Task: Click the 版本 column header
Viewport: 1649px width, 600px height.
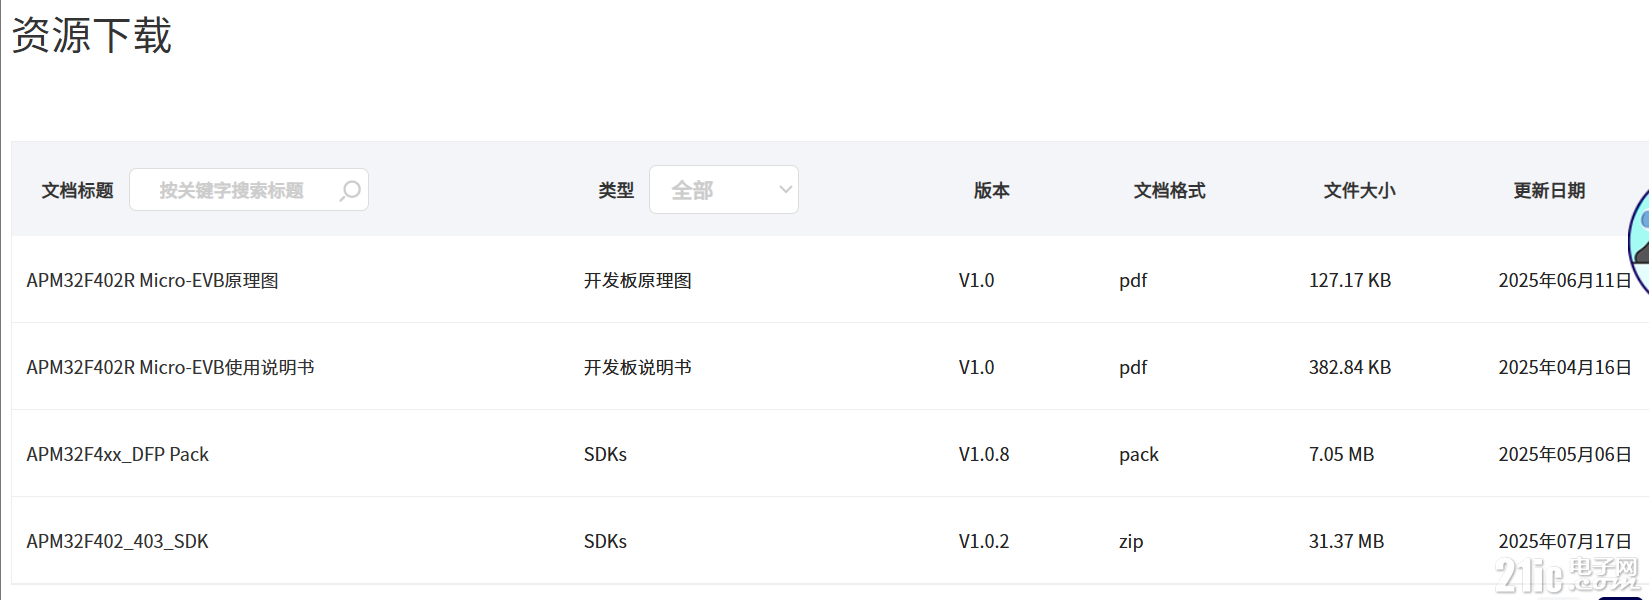Action: (x=992, y=190)
